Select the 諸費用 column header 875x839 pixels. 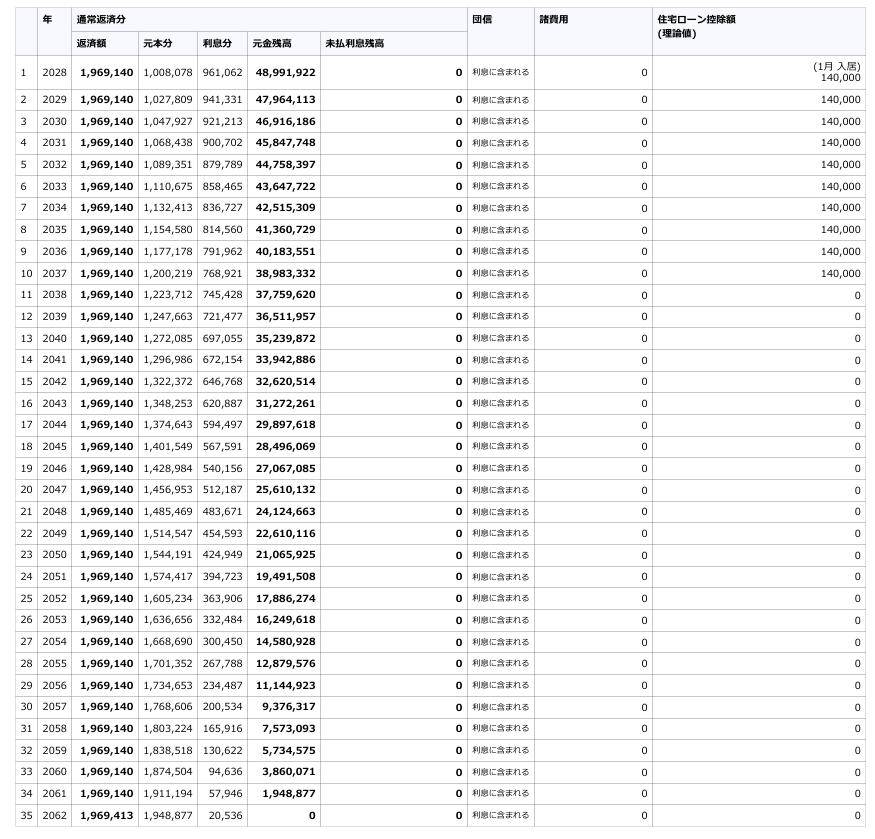554,20
